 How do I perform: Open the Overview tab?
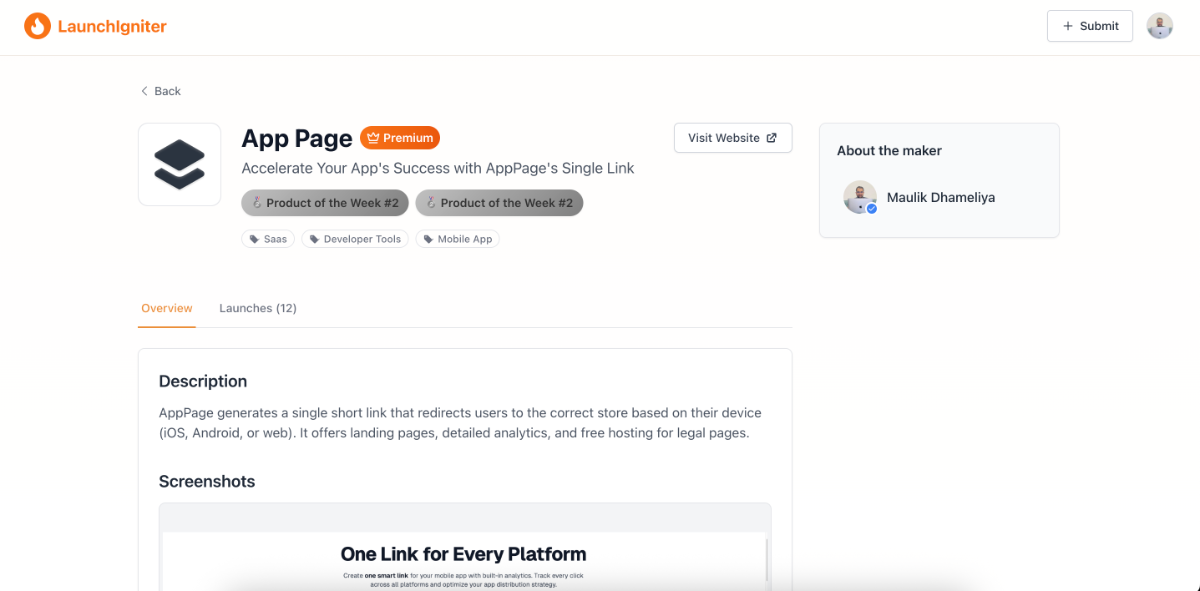click(166, 308)
